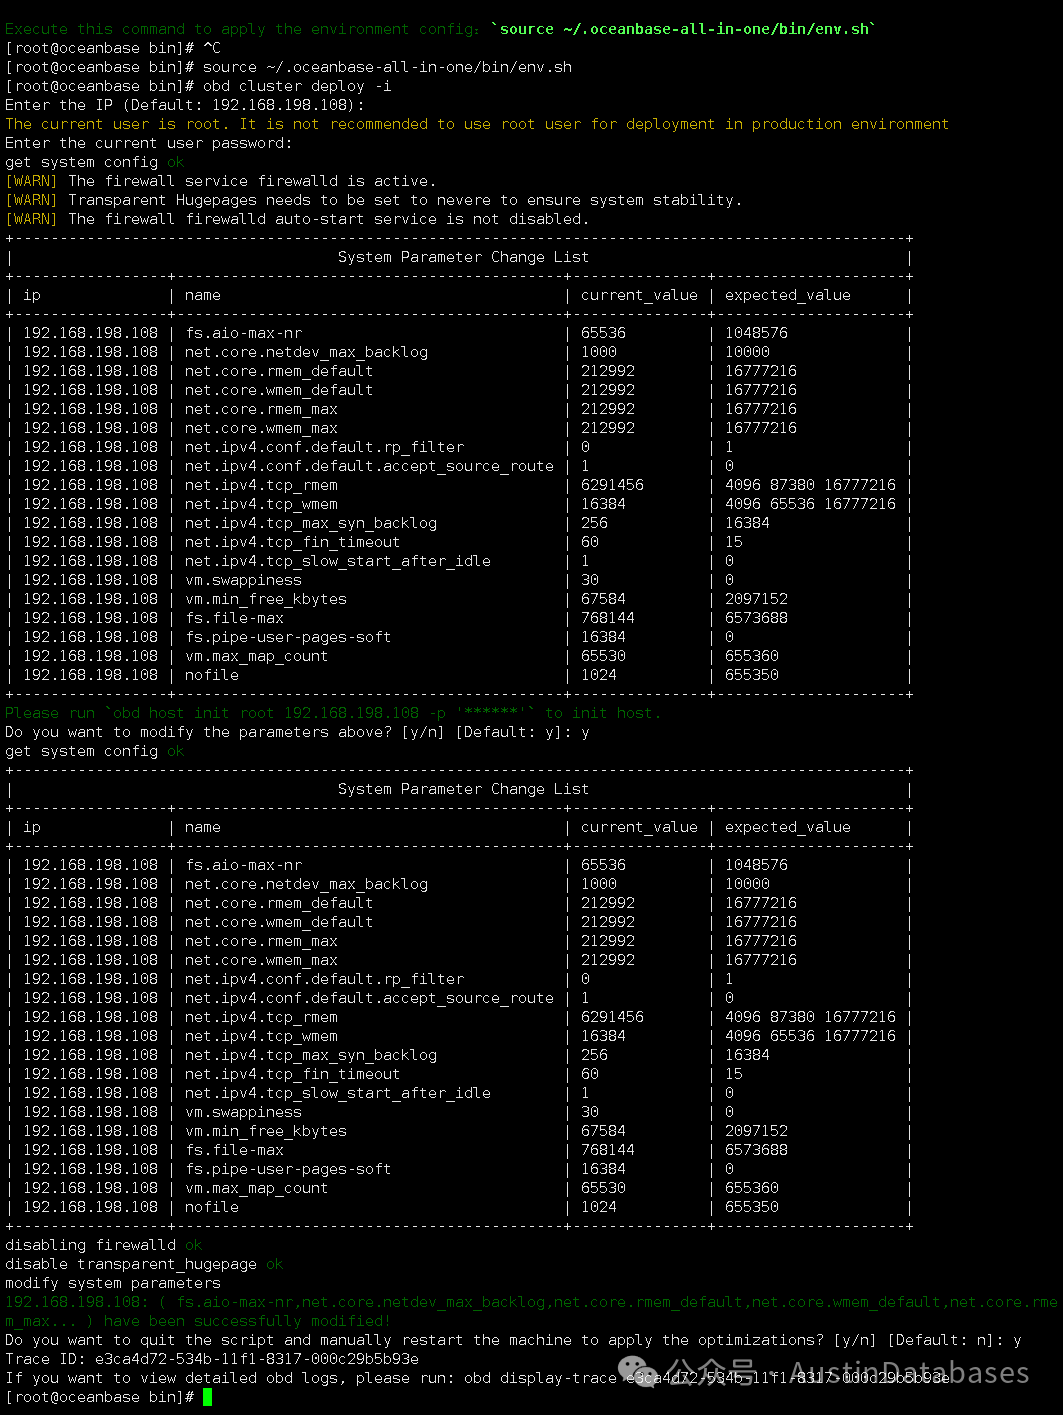
Task: Click the "obd display-trace" command hint
Action: [707, 1378]
